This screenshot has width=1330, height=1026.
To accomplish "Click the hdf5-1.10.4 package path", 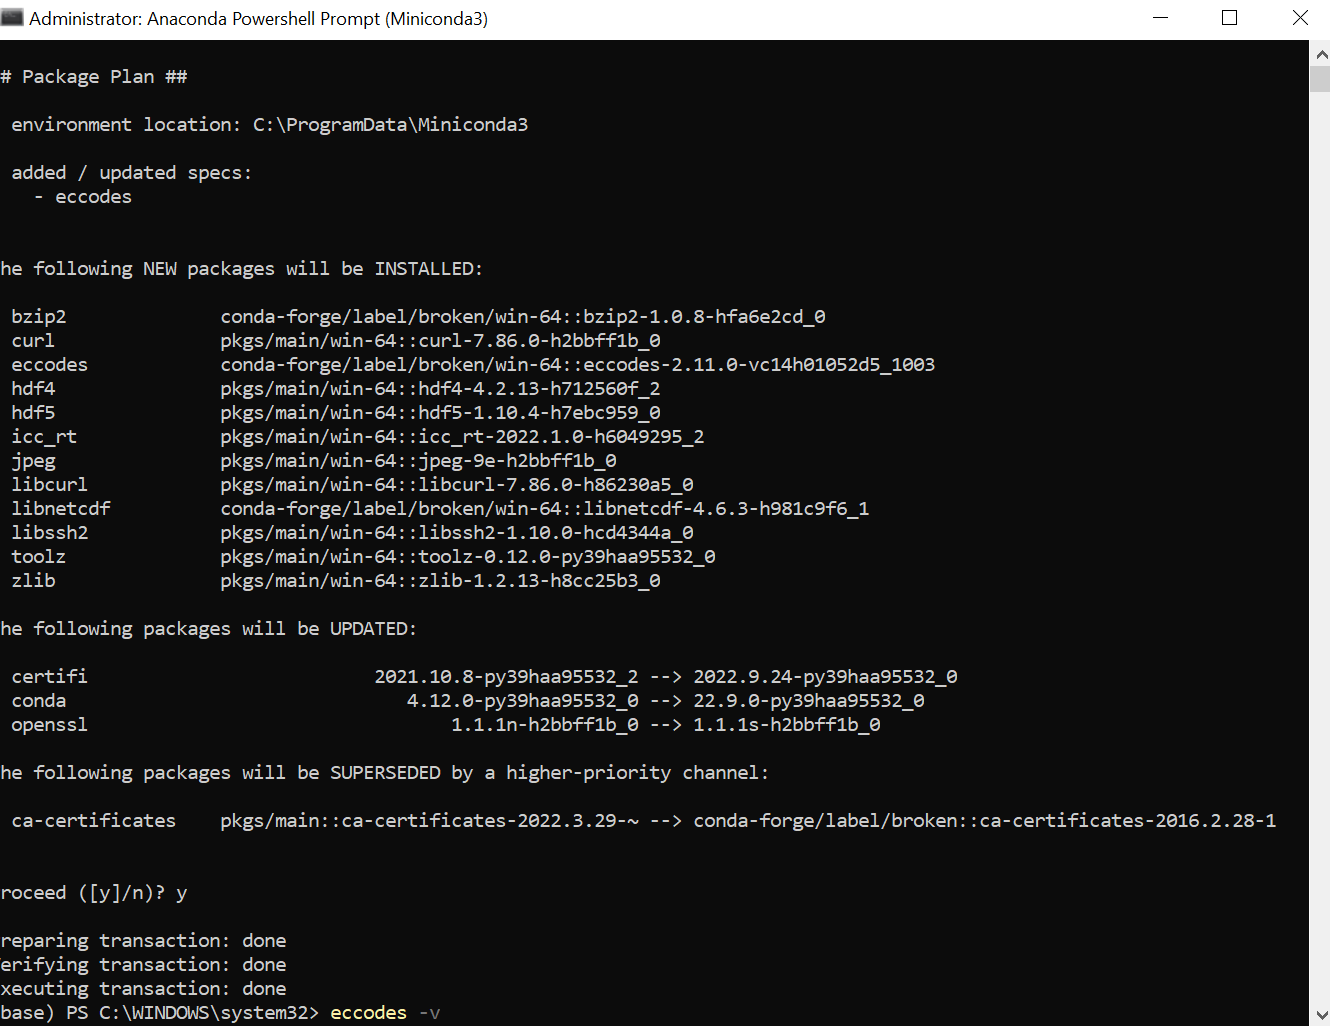I will point(440,413).
